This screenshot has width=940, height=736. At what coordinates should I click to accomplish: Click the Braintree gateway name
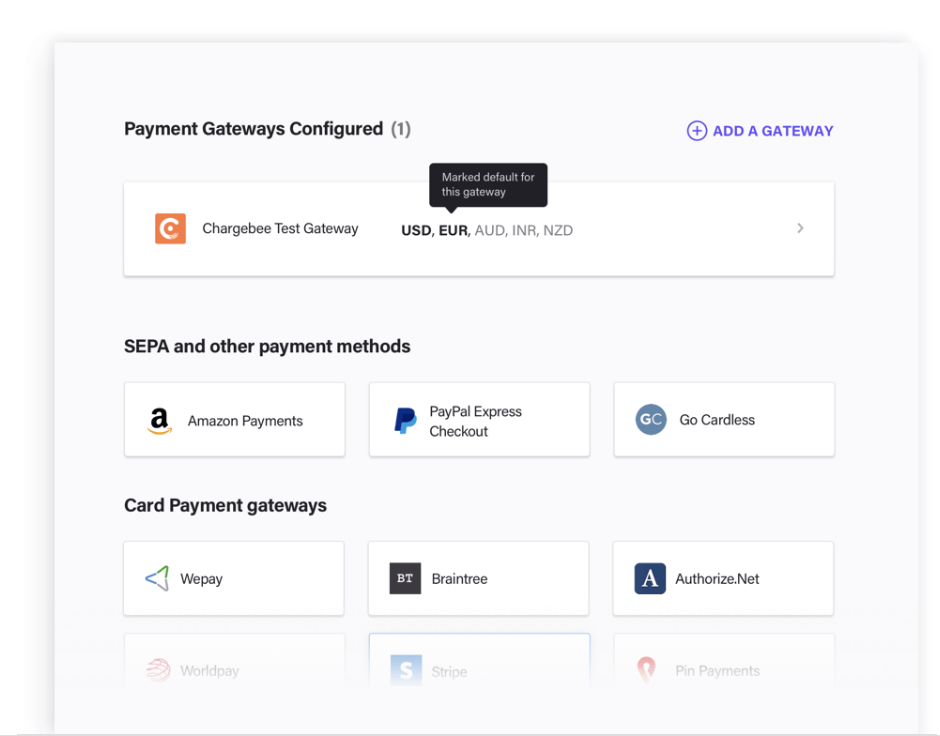459,579
